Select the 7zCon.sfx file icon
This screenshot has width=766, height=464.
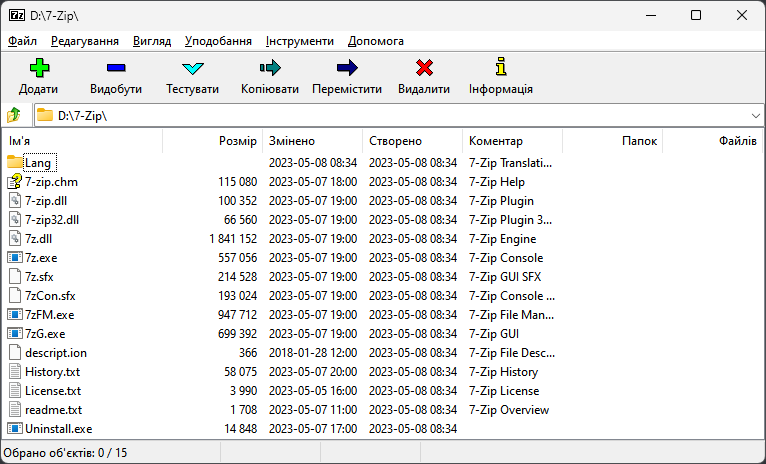pyautogui.click(x=15, y=295)
